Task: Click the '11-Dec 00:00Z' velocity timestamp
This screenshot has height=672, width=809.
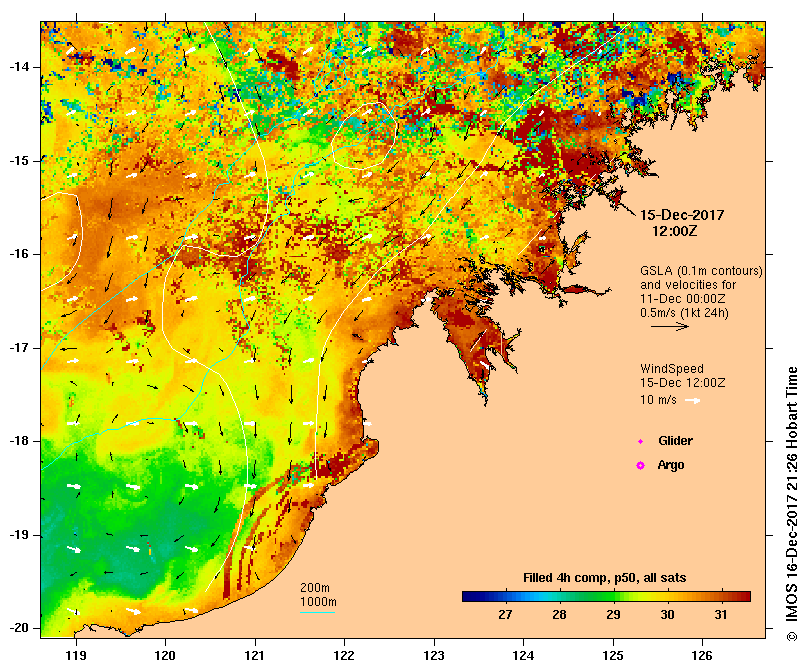Action: pos(683,298)
